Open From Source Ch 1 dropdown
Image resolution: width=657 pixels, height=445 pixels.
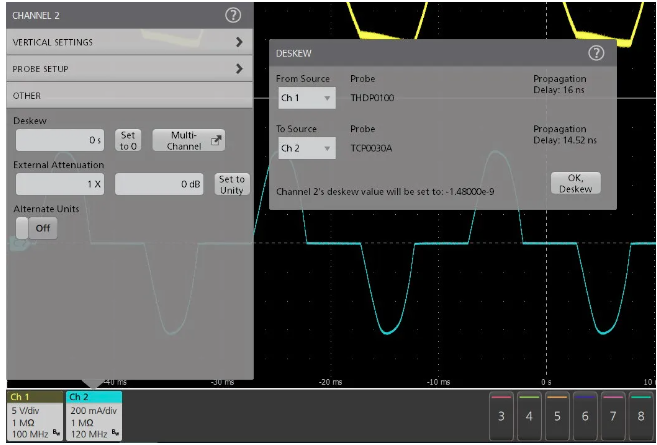[306, 99]
